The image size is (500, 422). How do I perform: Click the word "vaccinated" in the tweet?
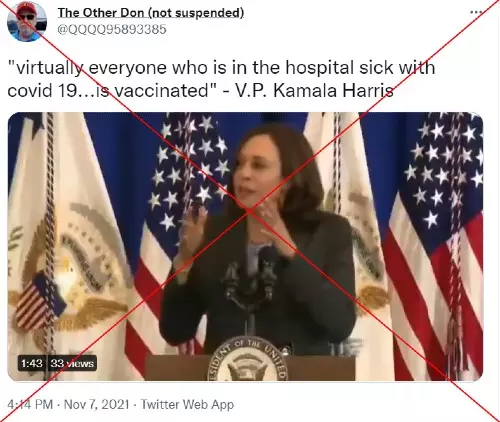[x=164, y=90]
